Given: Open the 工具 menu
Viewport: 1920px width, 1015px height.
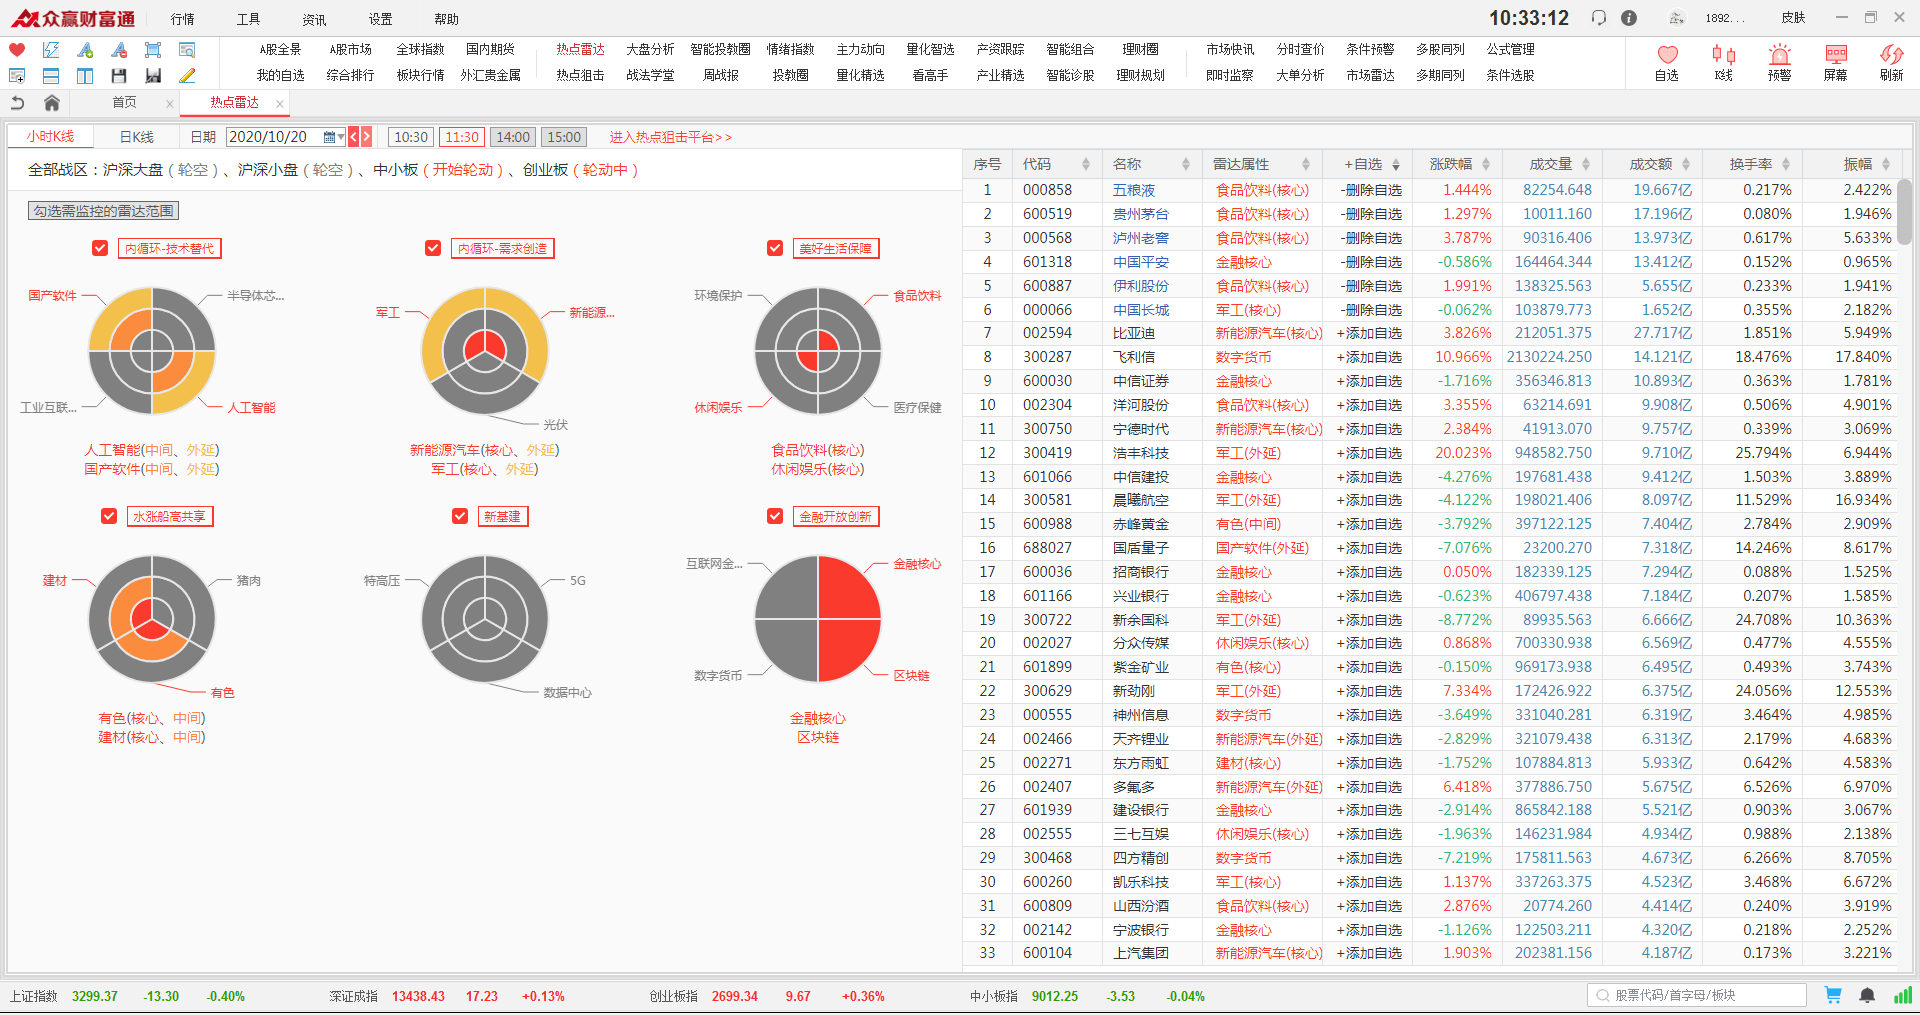Looking at the screenshot, I should (x=249, y=19).
